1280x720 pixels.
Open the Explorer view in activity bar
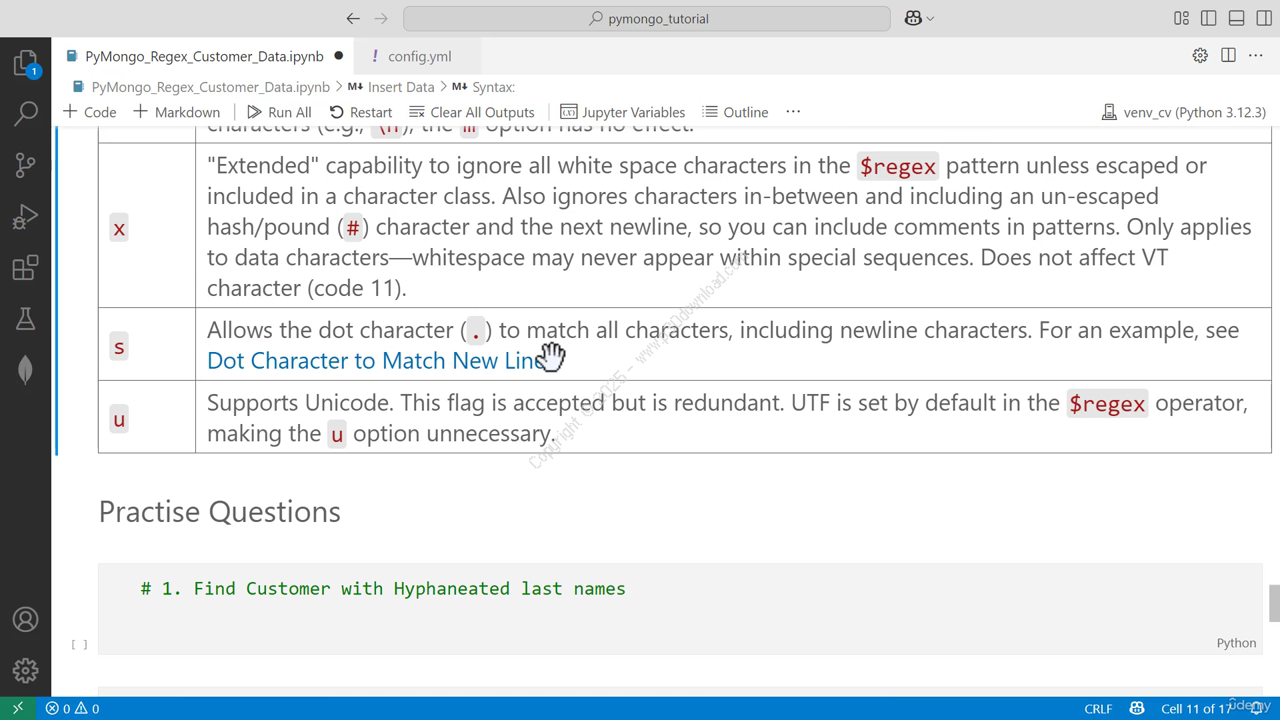pyautogui.click(x=26, y=63)
